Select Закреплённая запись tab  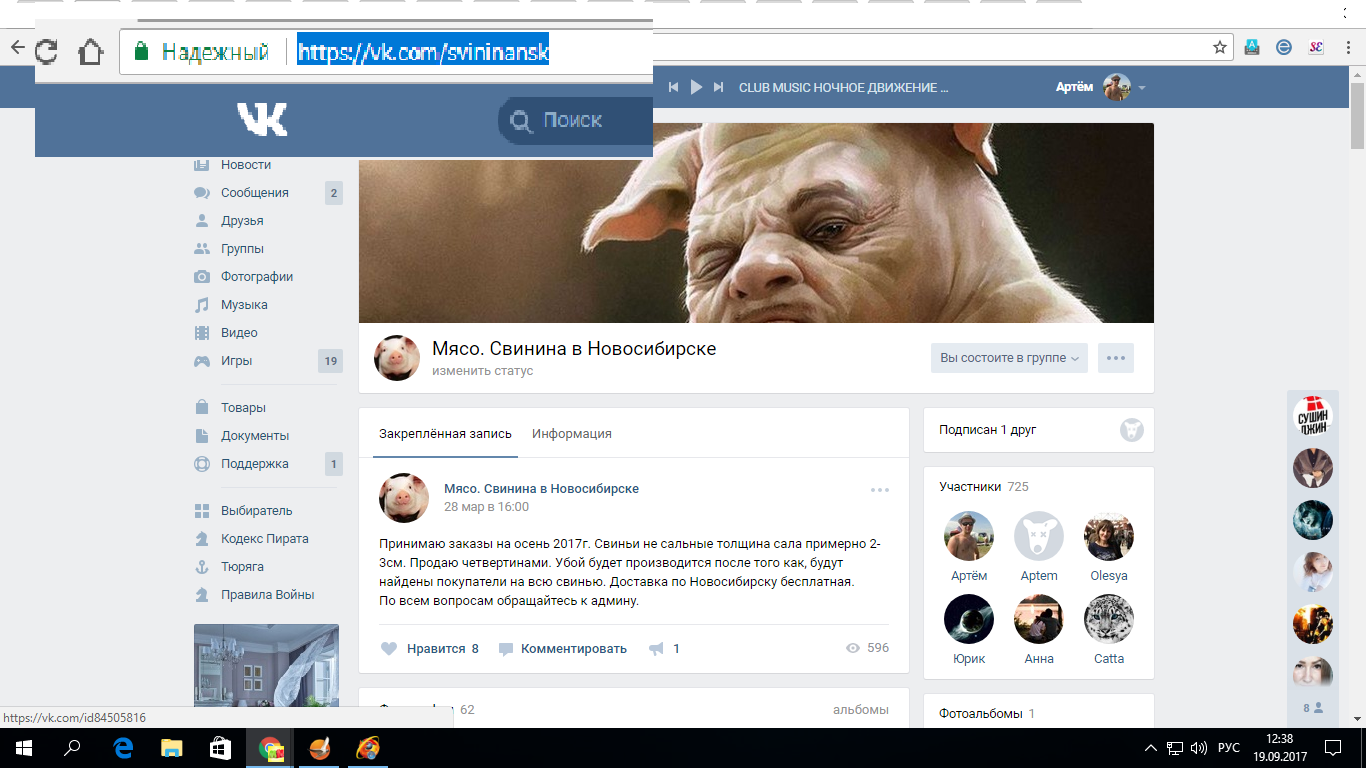pos(445,434)
